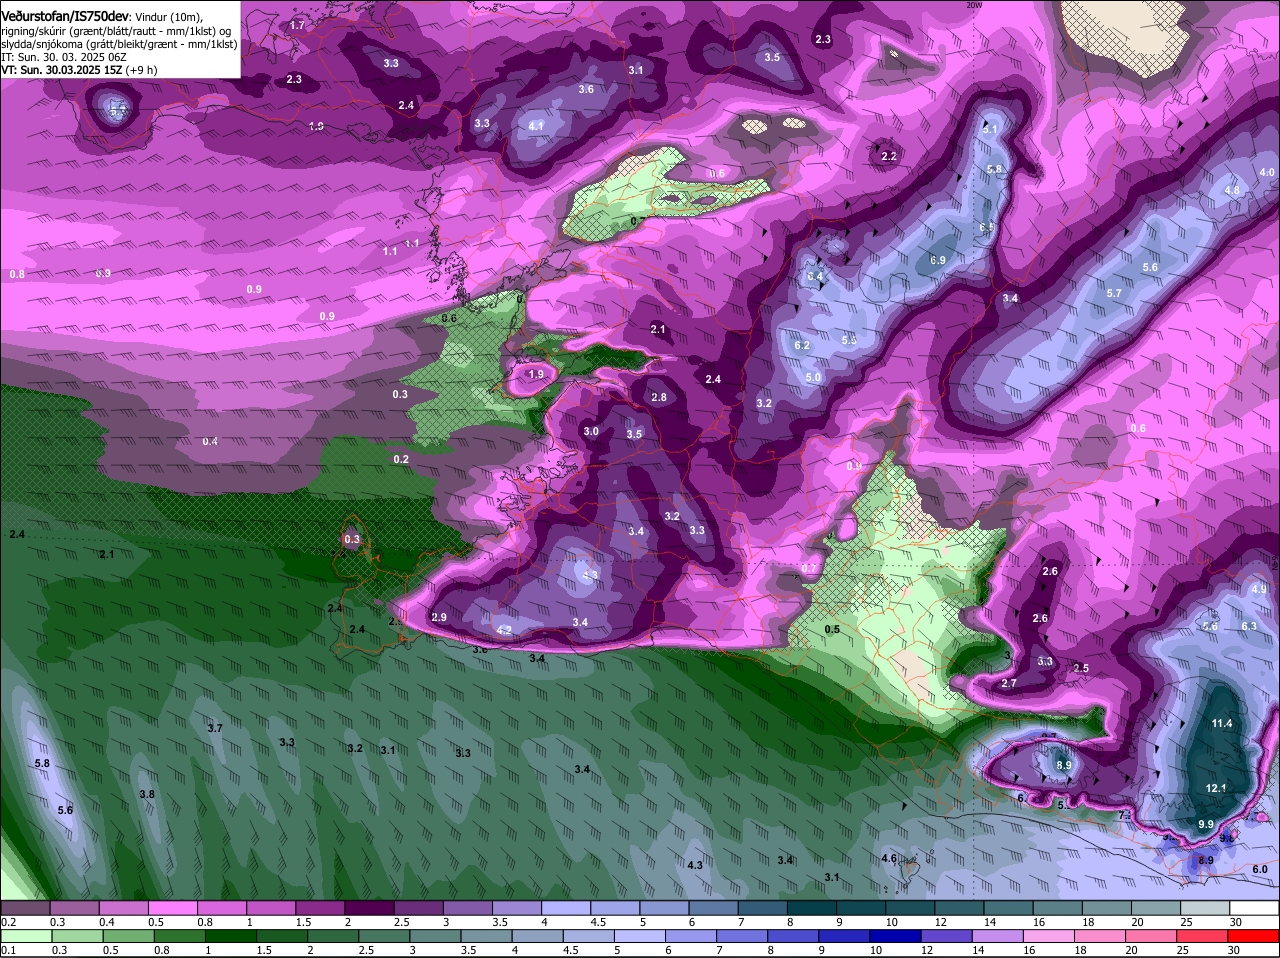Click the 2.2 value on the map

pyautogui.click(x=889, y=156)
